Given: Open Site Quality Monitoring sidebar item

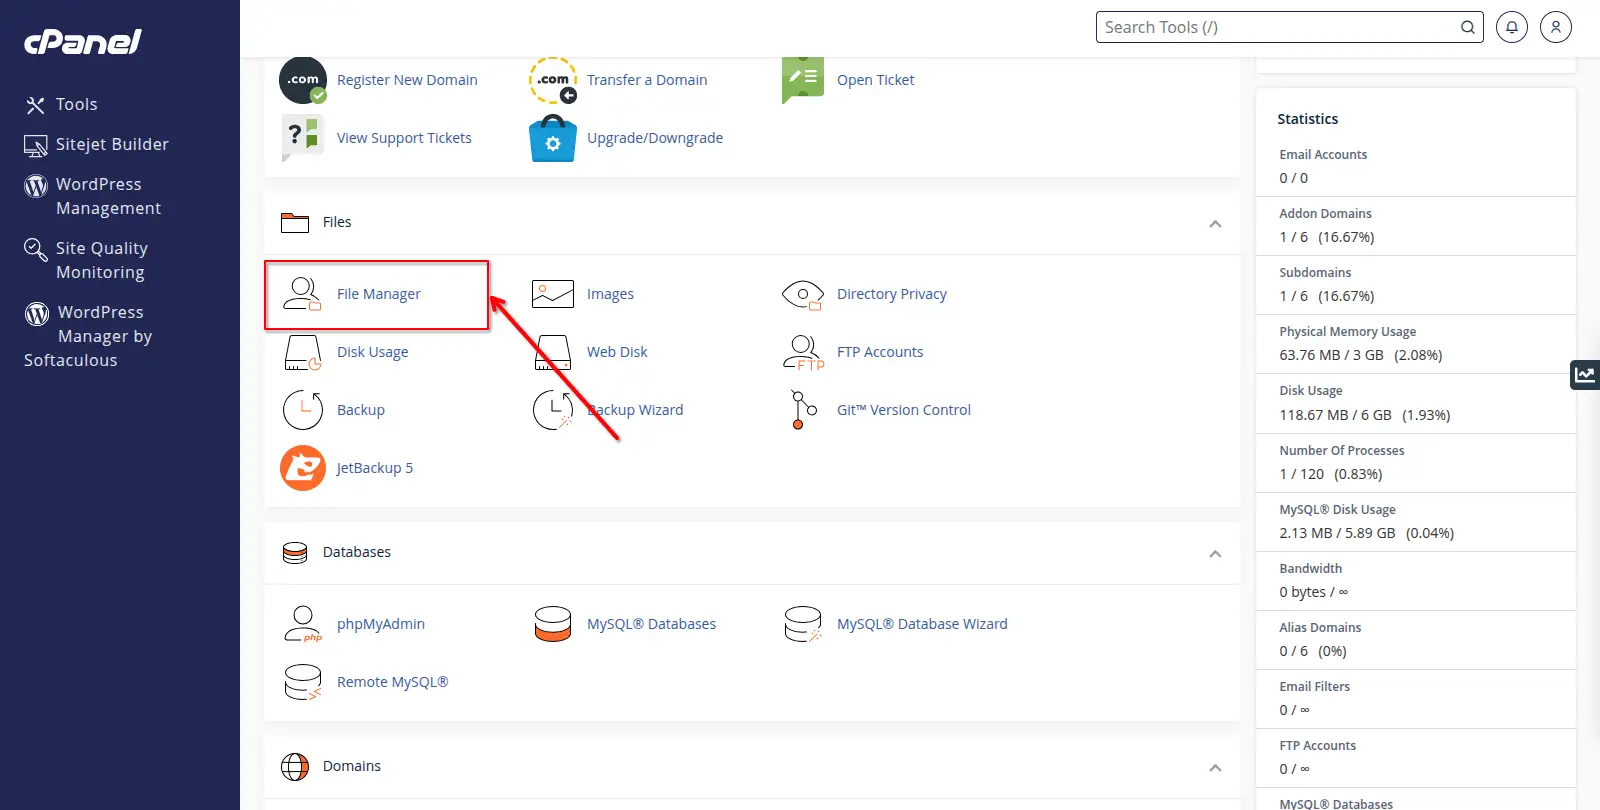Looking at the screenshot, I should click(101, 260).
